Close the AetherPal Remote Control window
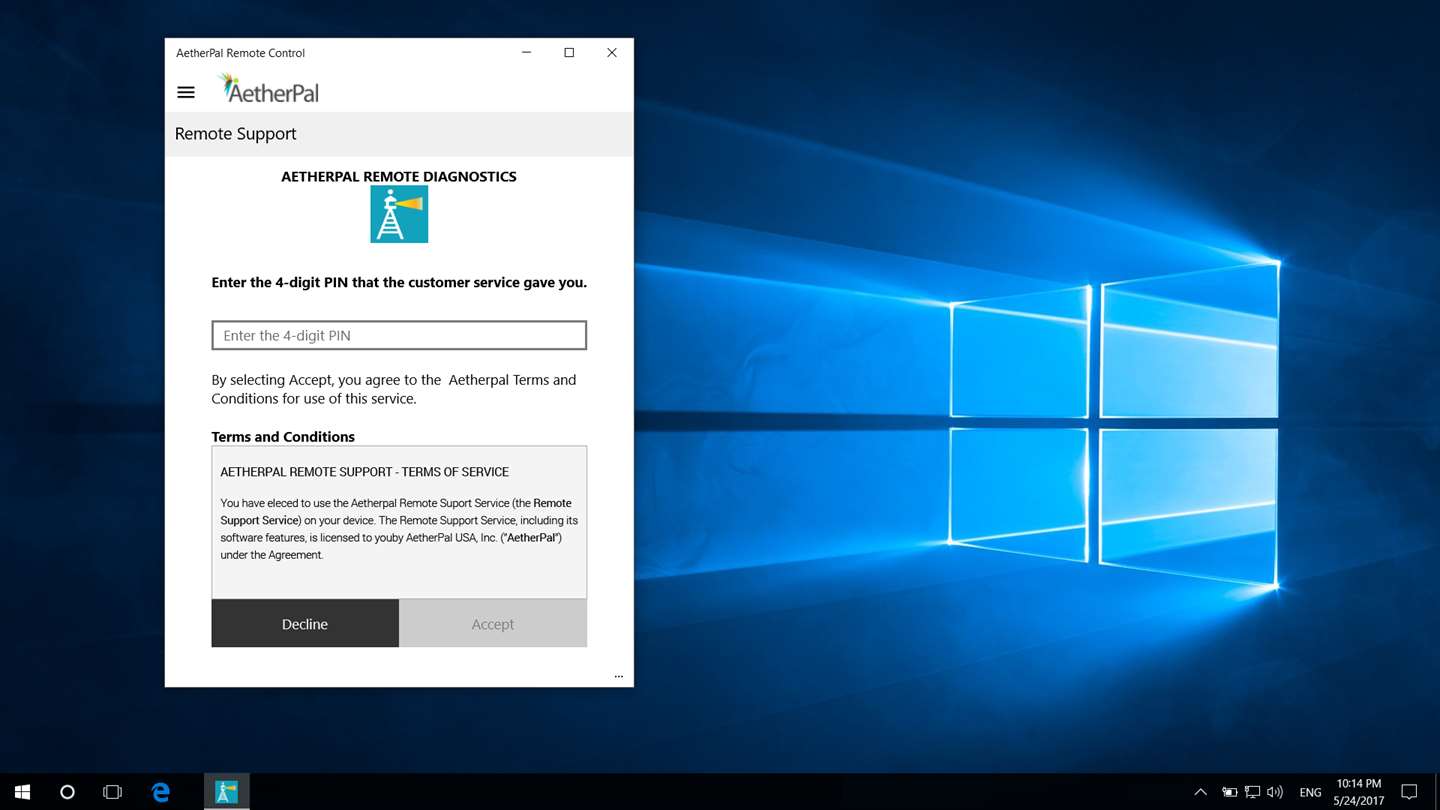The width and height of the screenshot is (1440, 810). [612, 53]
